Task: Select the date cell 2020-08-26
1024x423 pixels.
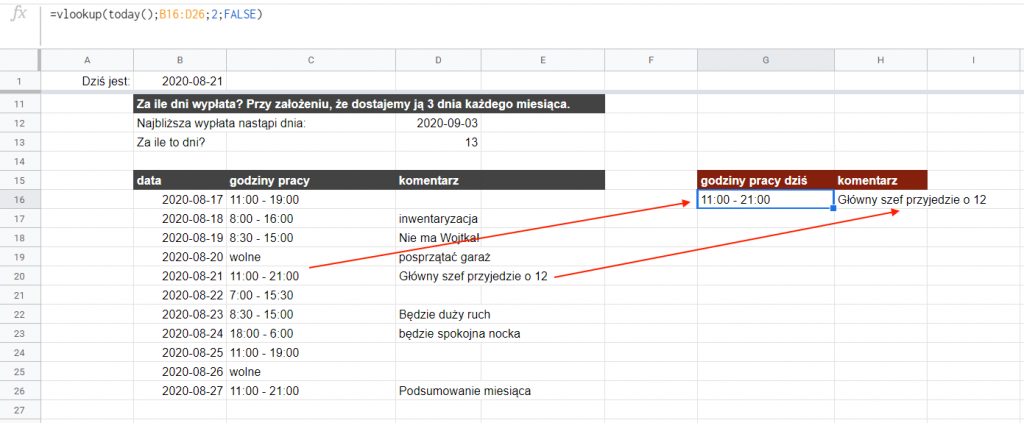Action: [180, 371]
